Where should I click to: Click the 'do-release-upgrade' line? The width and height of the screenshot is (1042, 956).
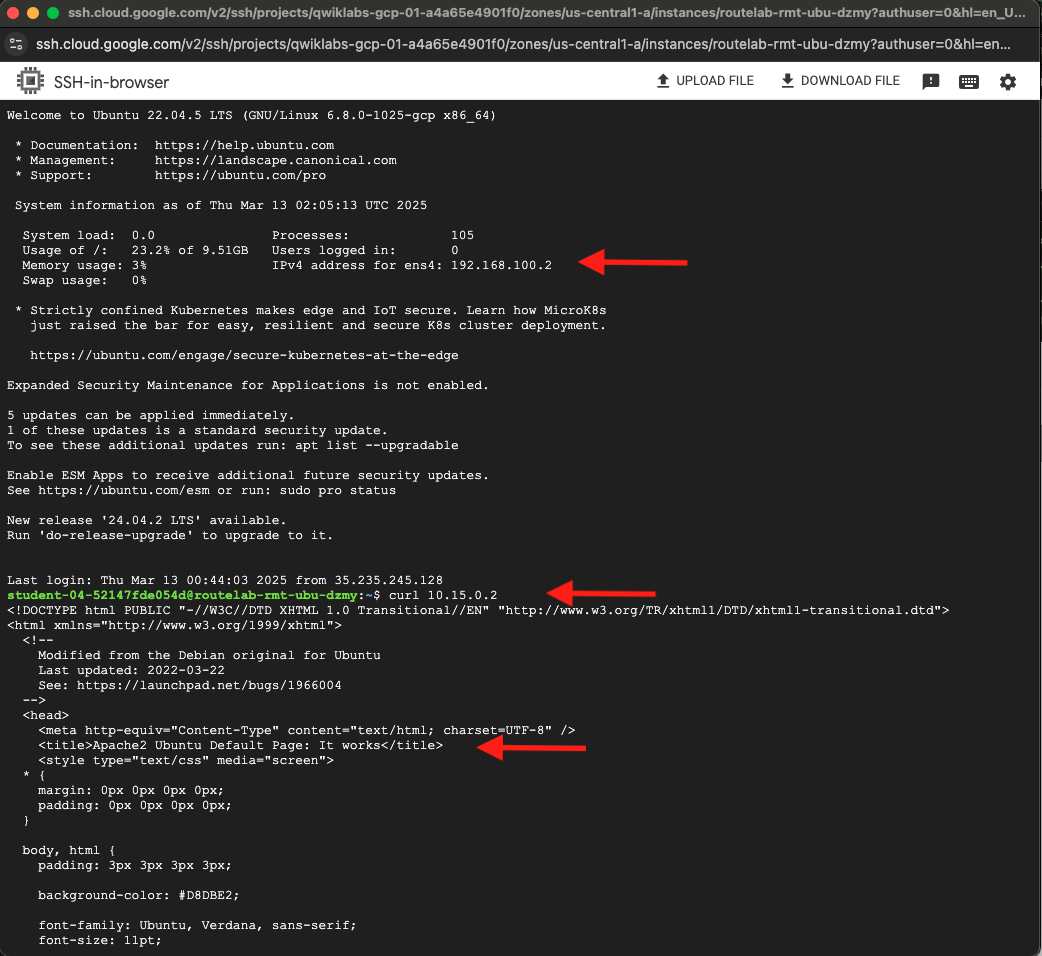pos(170,535)
